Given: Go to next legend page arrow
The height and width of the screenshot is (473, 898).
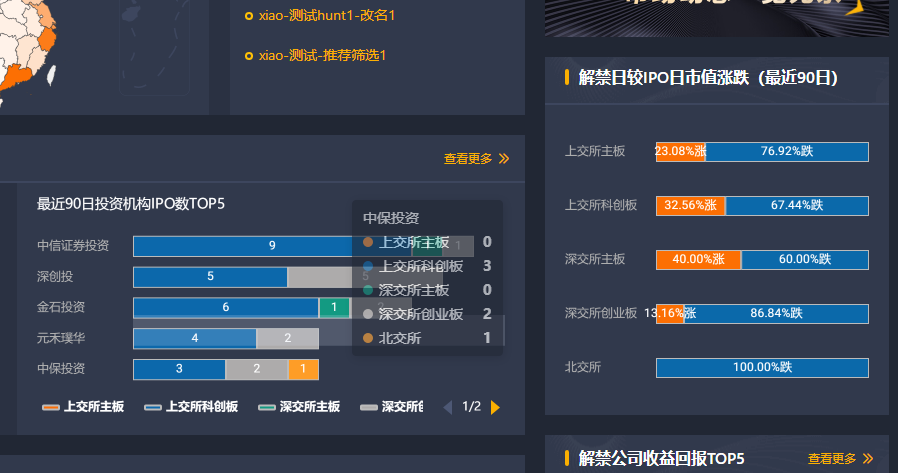Looking at the screenshot, I should (x=495, y=407).
